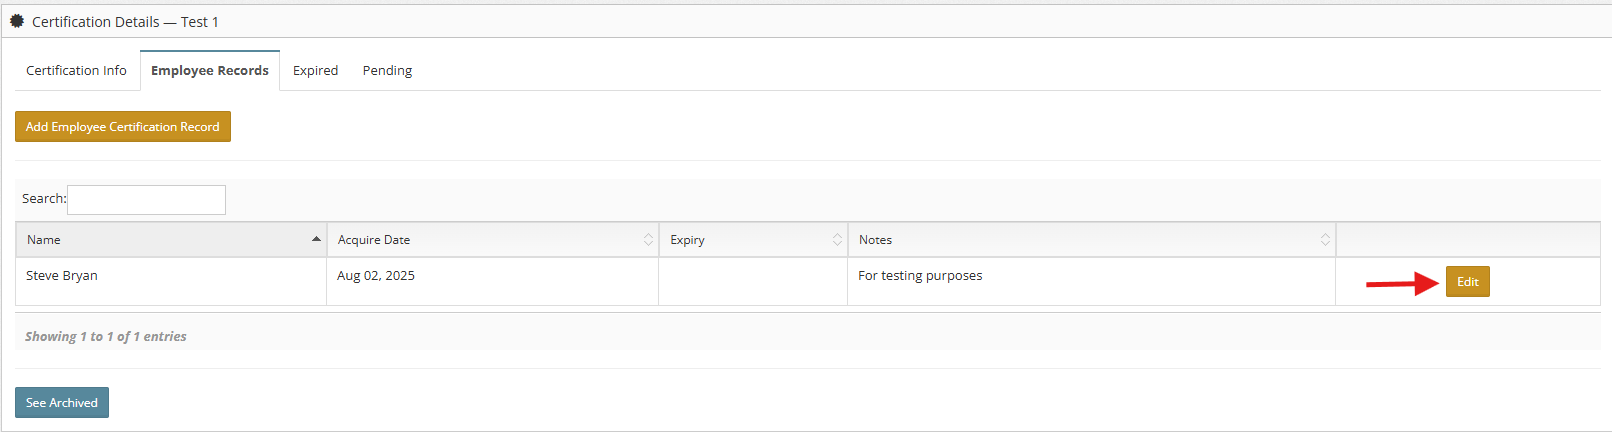Toggle sort arrows on Expiry column
The image size is (1612, 432).
pos(837,240)
